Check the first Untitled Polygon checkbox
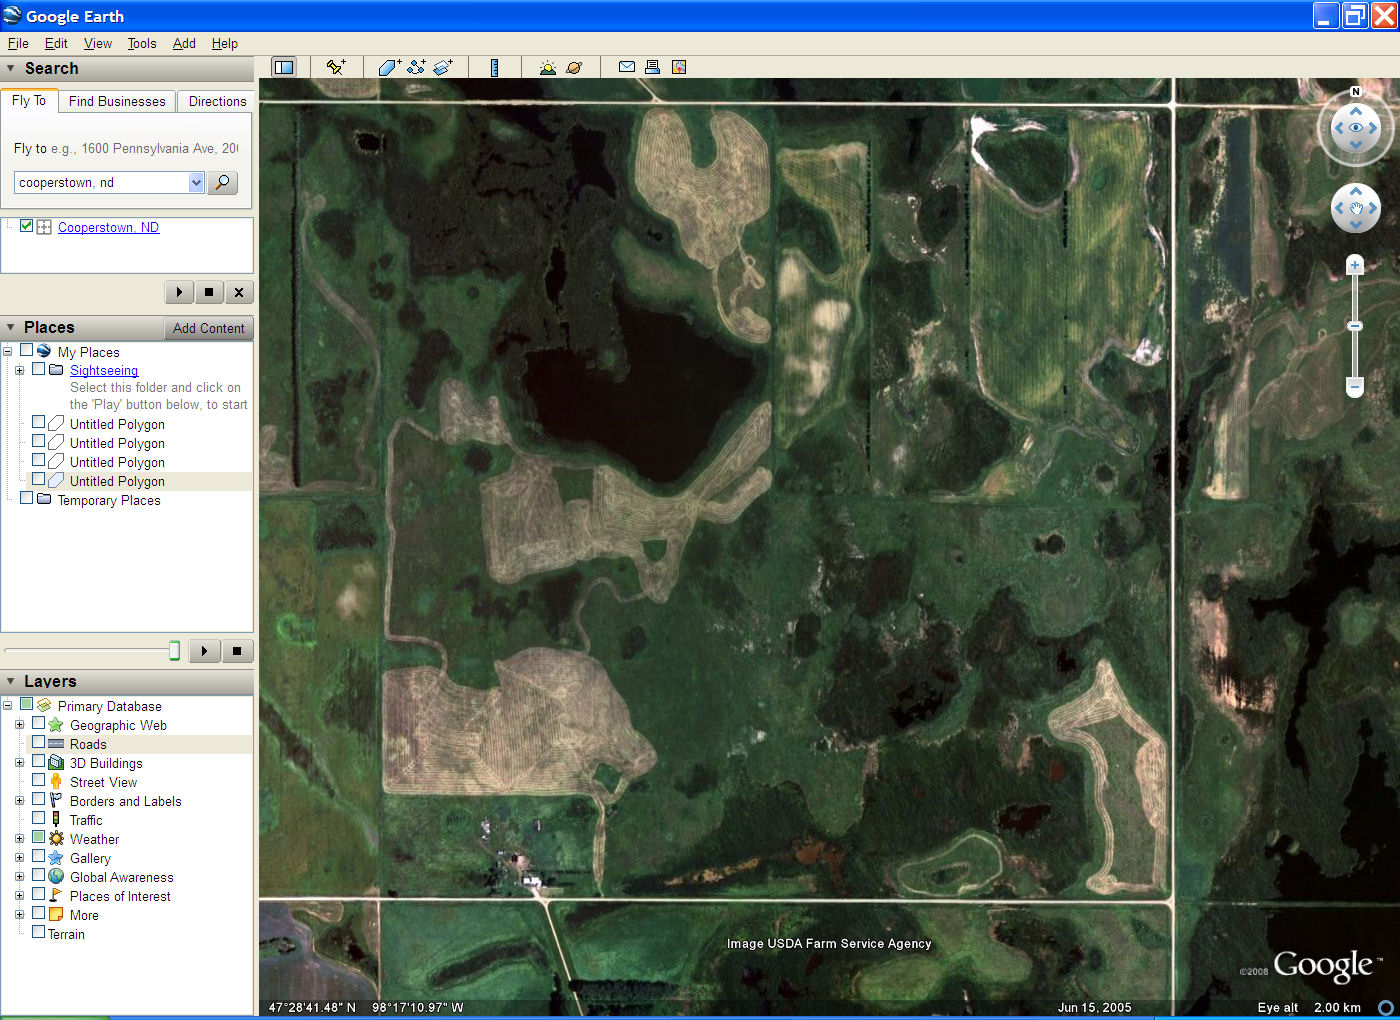Screen dimensions: 1400x1020 pyautogui.click(x=39, y=422)
